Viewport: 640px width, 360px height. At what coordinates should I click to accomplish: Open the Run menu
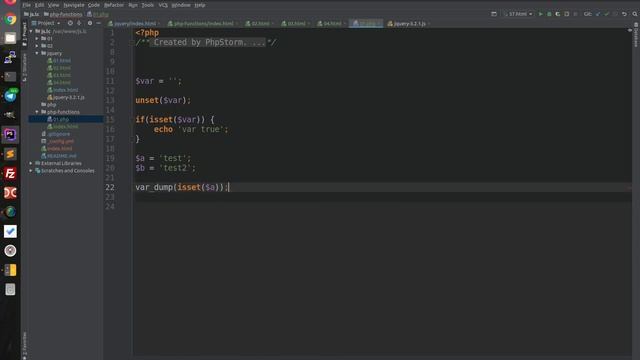(133, 5)
